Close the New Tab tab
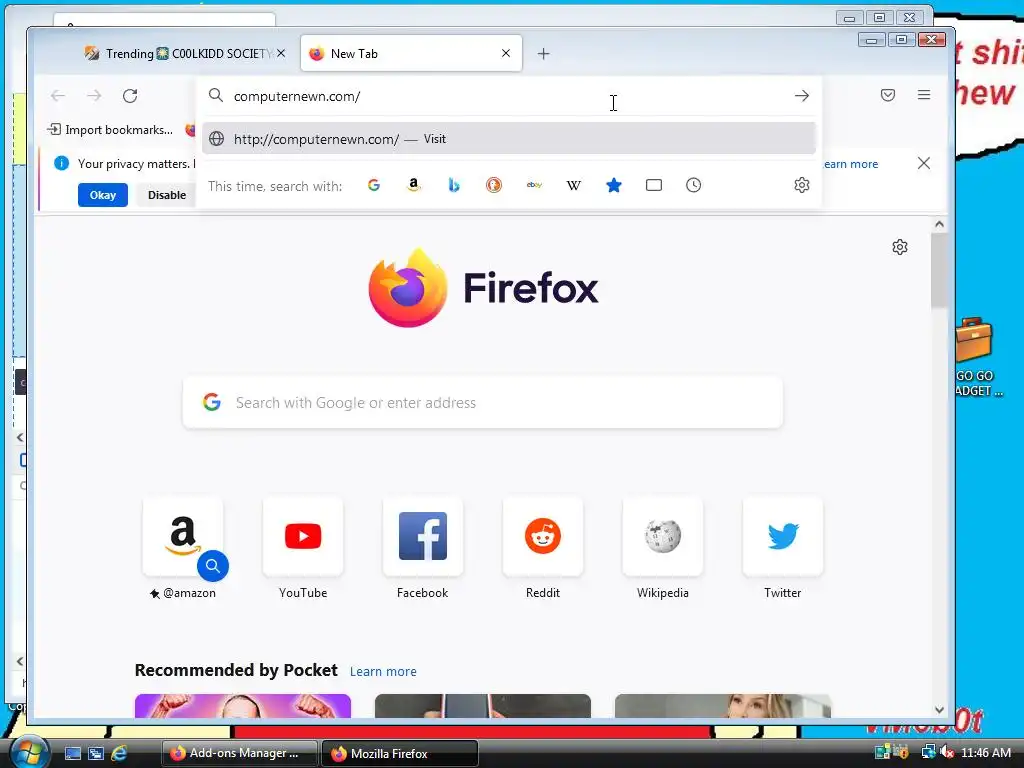 pyautogui.click(x=505, y=54)
